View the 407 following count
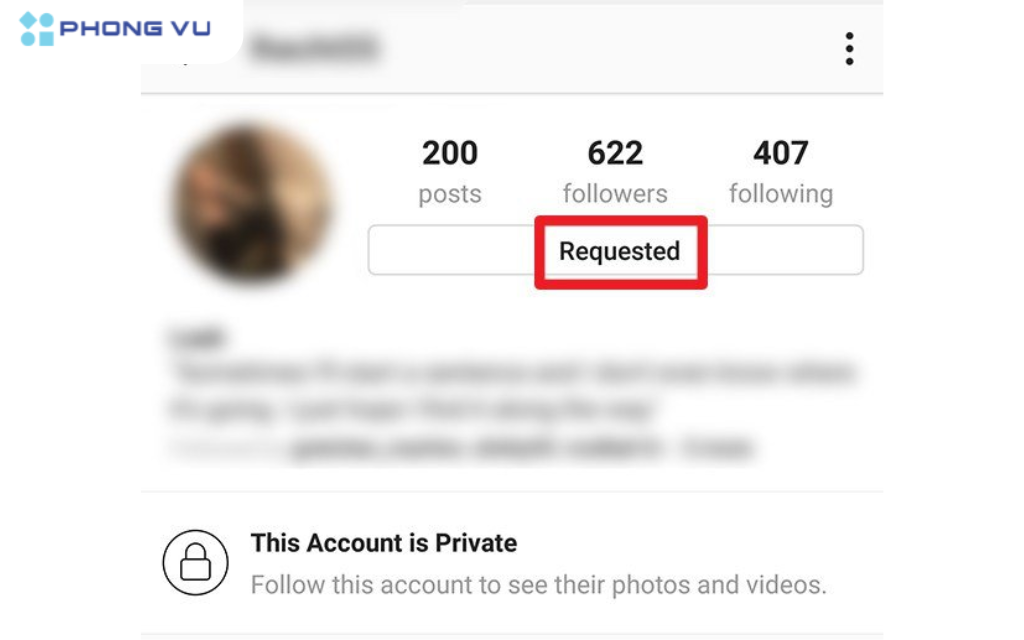 point(780,153)
